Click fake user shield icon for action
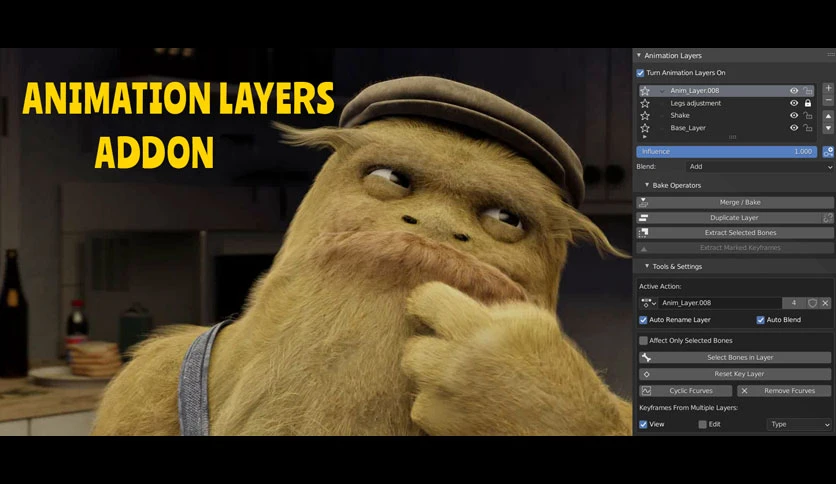836x484 pixels. [x=812, y=303]
